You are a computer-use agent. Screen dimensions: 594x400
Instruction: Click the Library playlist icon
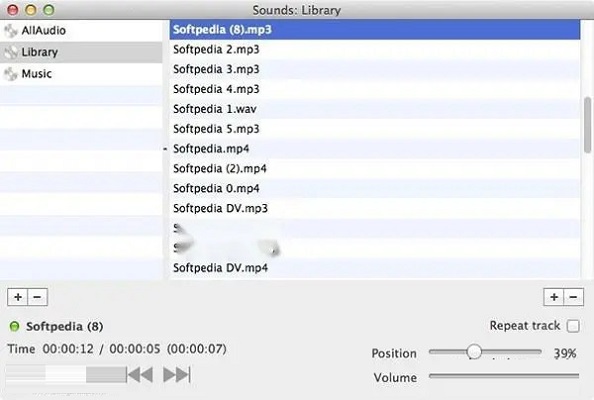click(x=11, y=52)
